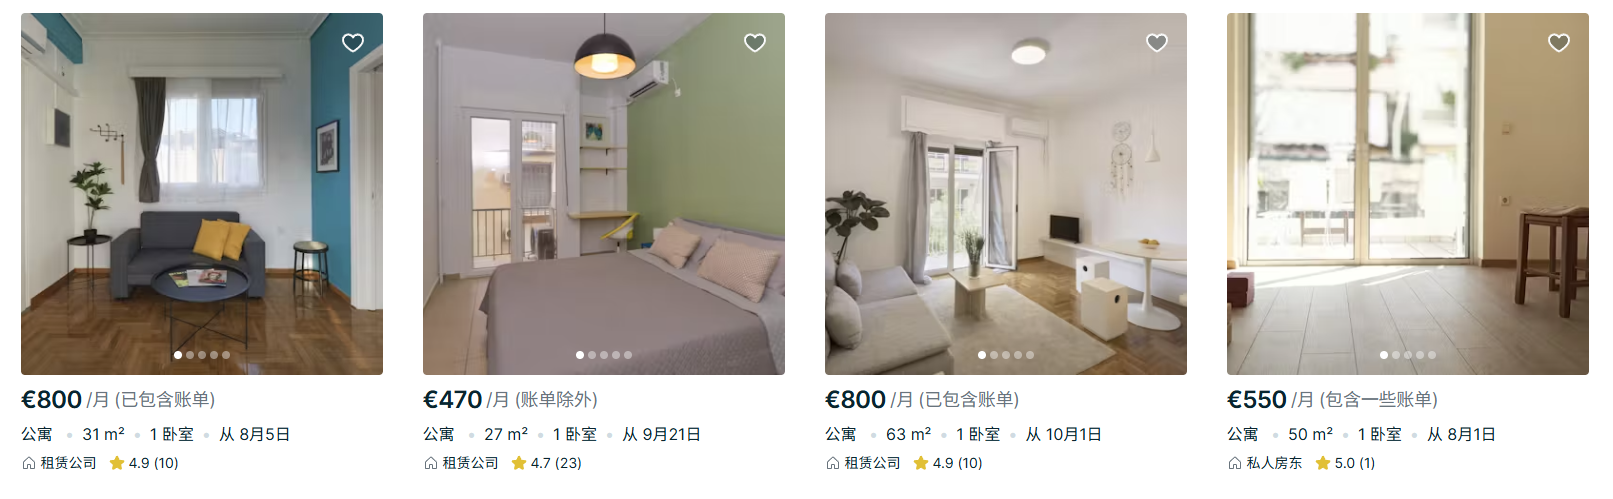1613x499 pixels.
Task: Click the star rating 4.9 (10) under 31 m² listing
Action: pyautogui.click(x=144, y=463)
